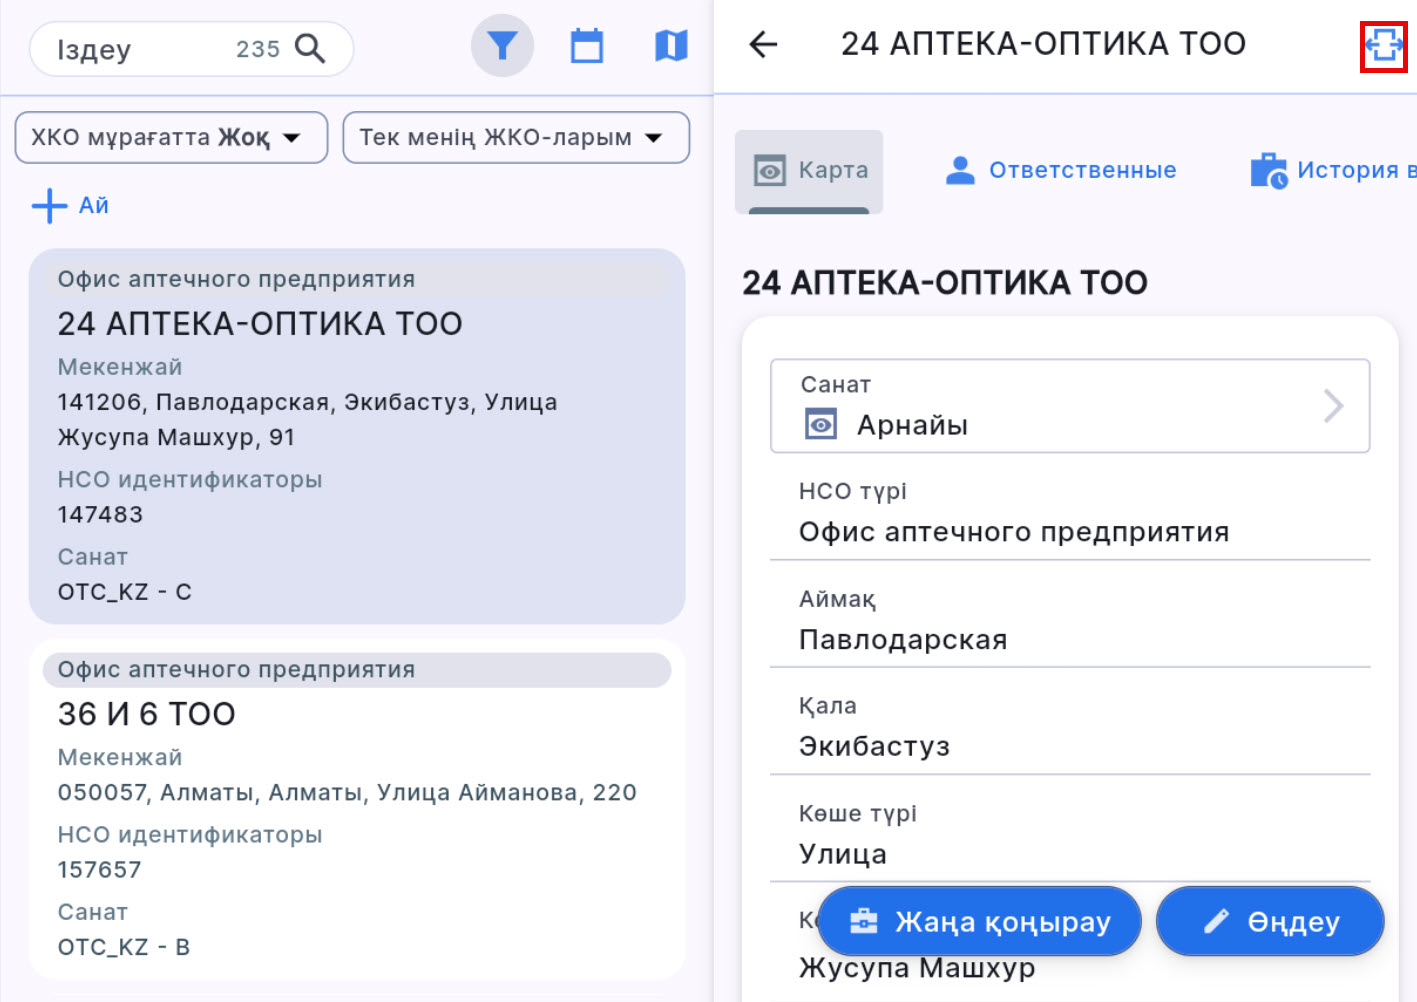Select the 36 И 6 ТОО card
Screen dimensions: 1417x1002
pos(356,810)
